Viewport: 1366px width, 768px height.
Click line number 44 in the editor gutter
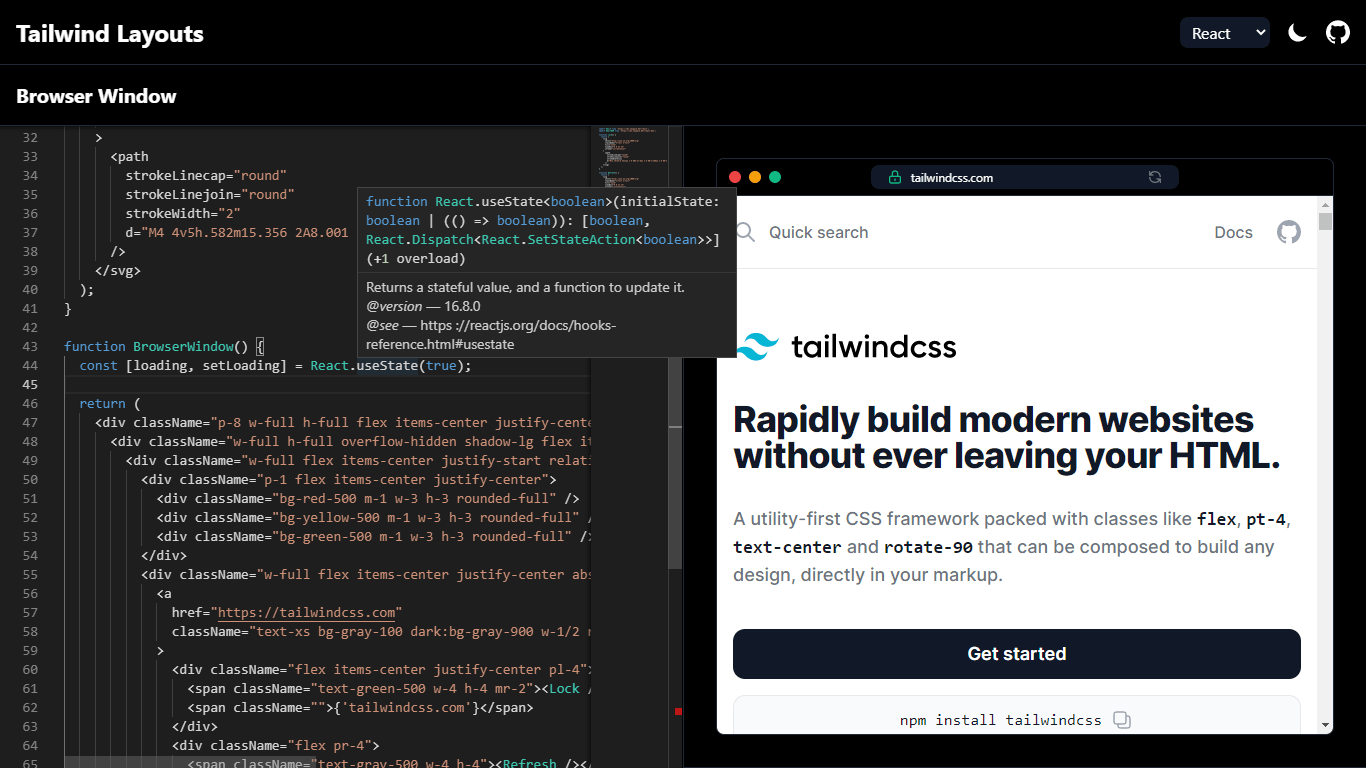point(30,365)
